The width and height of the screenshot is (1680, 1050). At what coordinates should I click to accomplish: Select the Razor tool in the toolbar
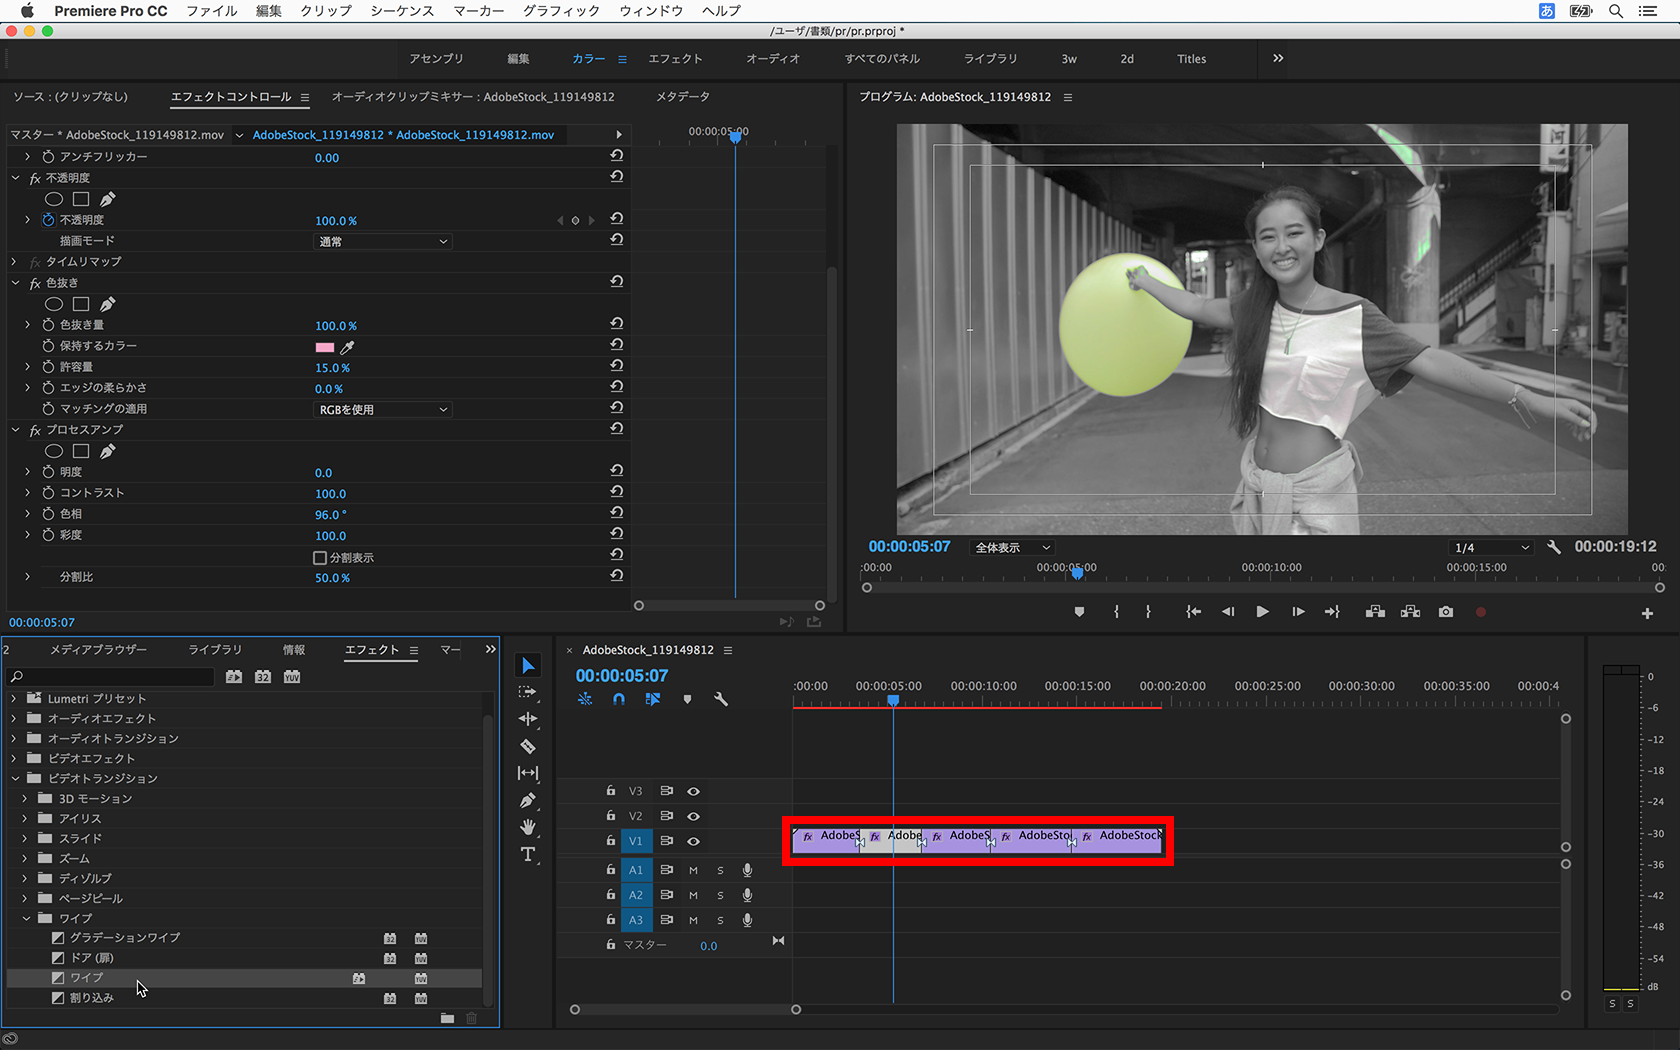coord(528,746)
